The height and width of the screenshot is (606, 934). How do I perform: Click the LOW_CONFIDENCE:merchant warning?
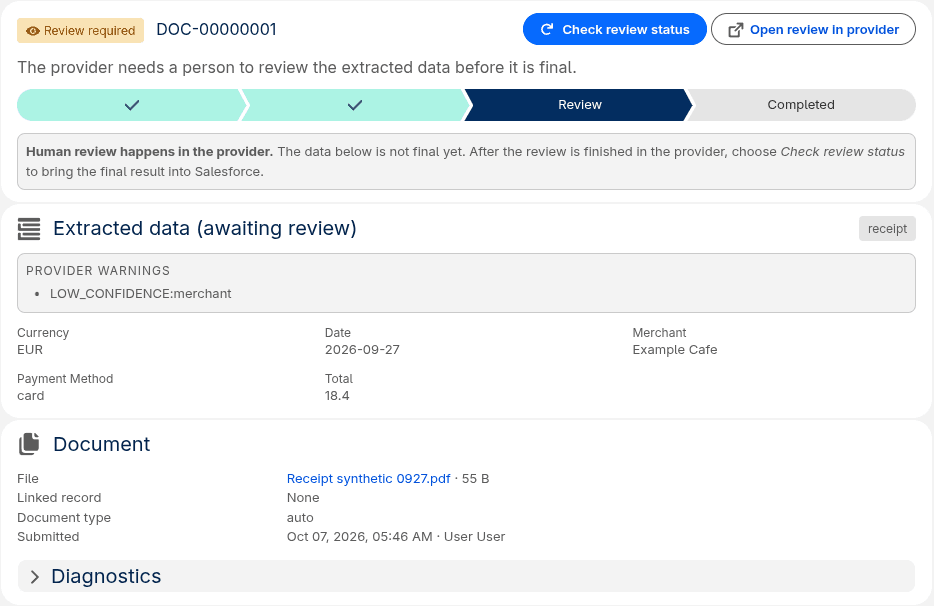141,294
